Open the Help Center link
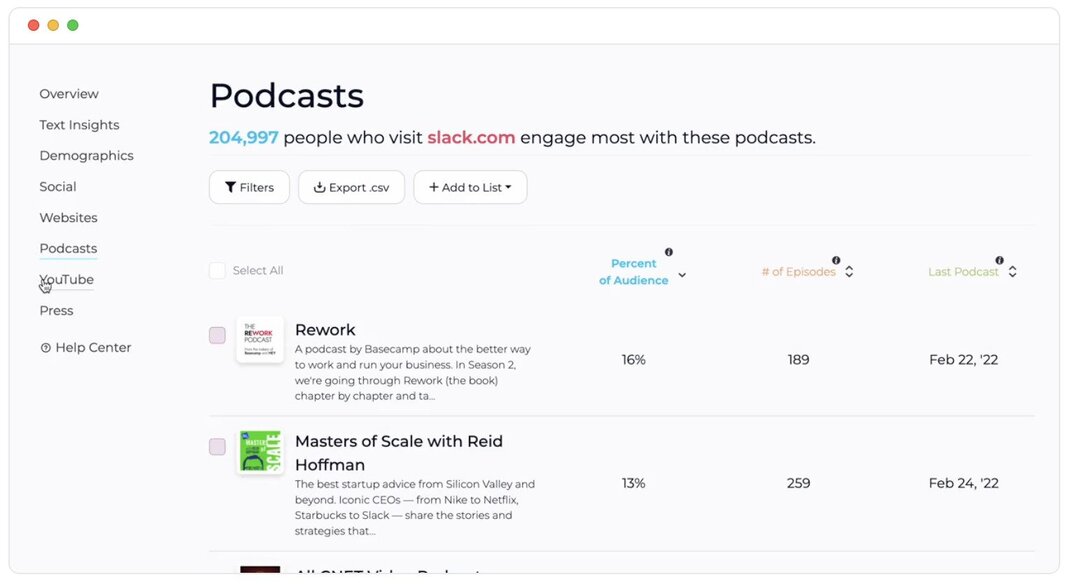The image size is (1068, 584). pyautogui.click(x=85, y=348)
